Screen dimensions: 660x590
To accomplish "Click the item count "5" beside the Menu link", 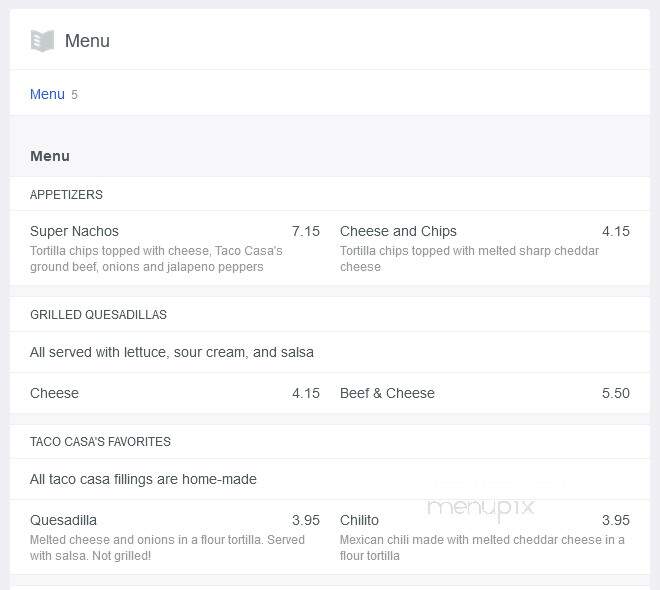I will (x=74, y=95).
